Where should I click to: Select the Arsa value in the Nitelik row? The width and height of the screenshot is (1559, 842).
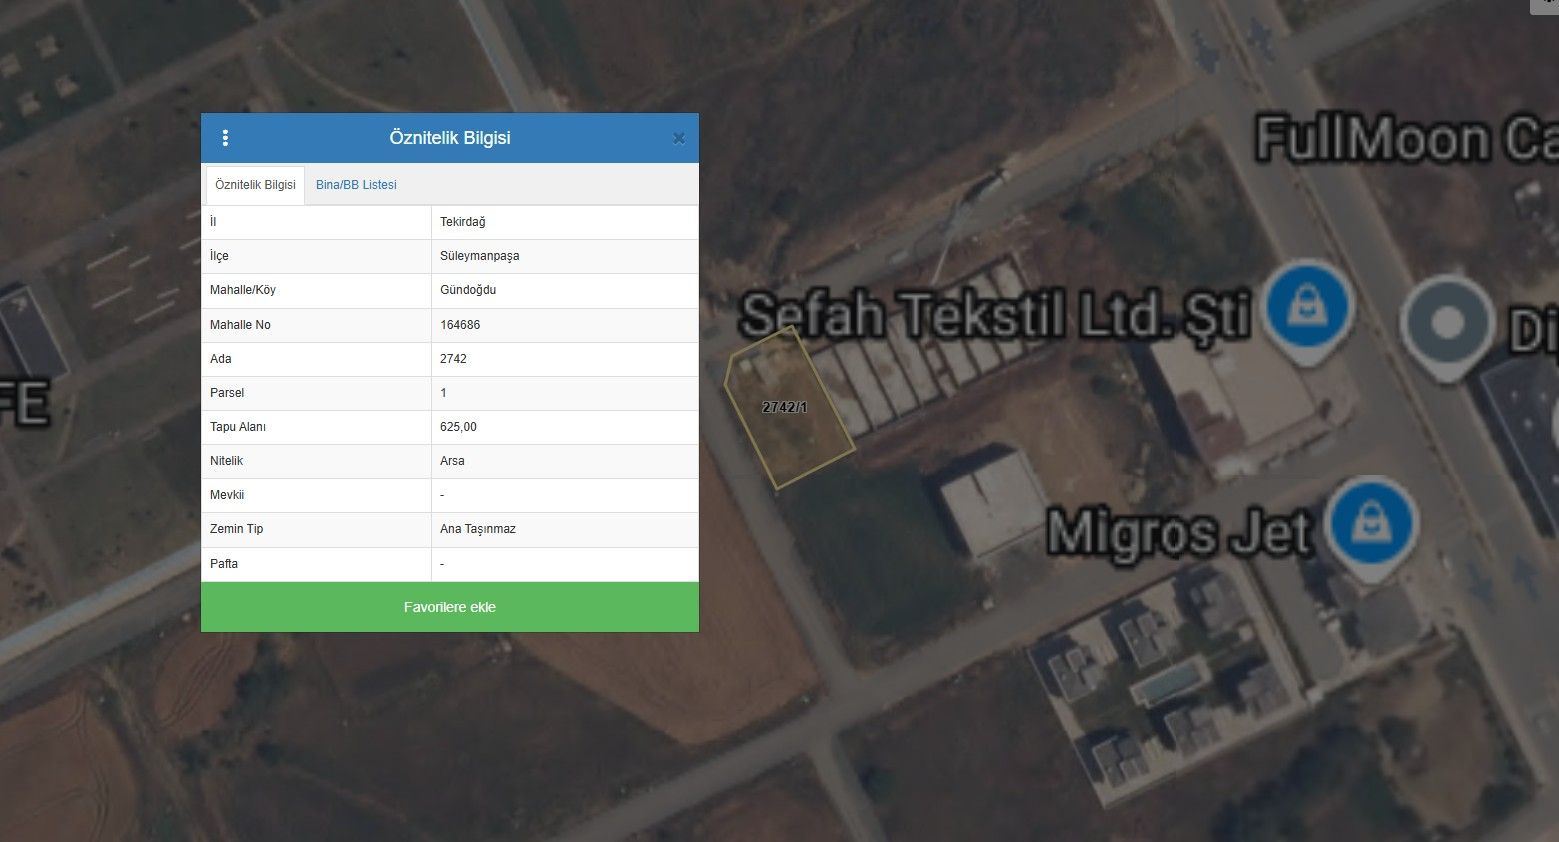452,461
